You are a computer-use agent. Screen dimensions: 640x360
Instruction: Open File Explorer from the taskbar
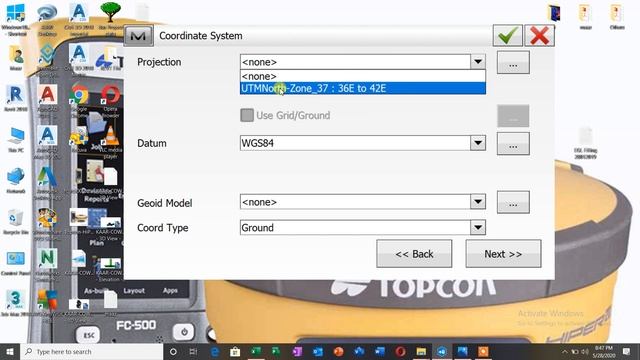(421, 351)
